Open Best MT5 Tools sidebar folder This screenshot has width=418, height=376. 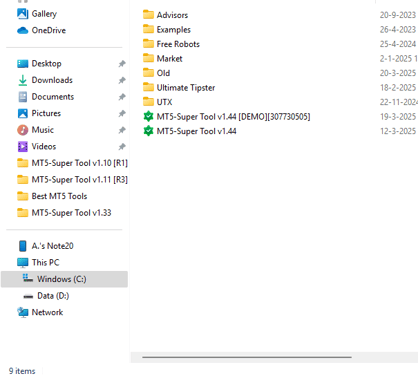point(52,196)
